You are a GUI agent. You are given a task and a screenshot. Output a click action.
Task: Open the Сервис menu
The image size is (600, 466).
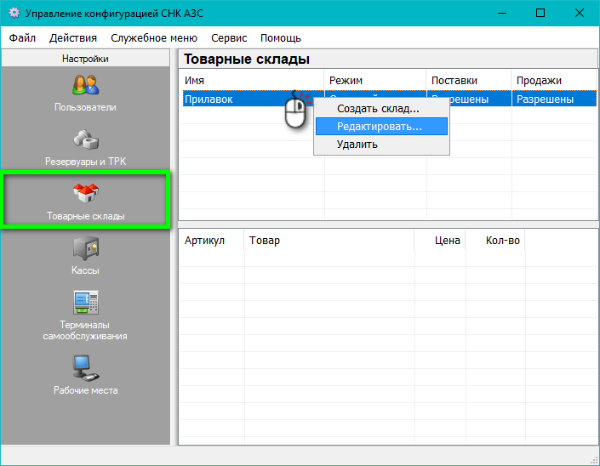[x=229, y=38]
